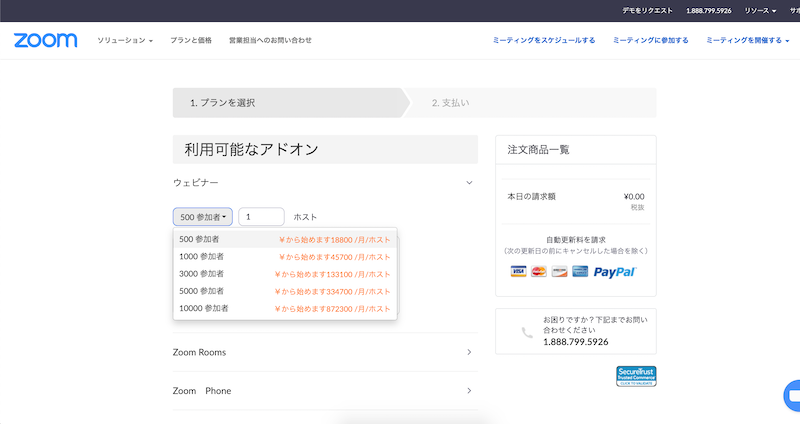800x424 pixels.
Task: Click the SecureTrust Trusted Commerce badge
Action: coord(636,376)
